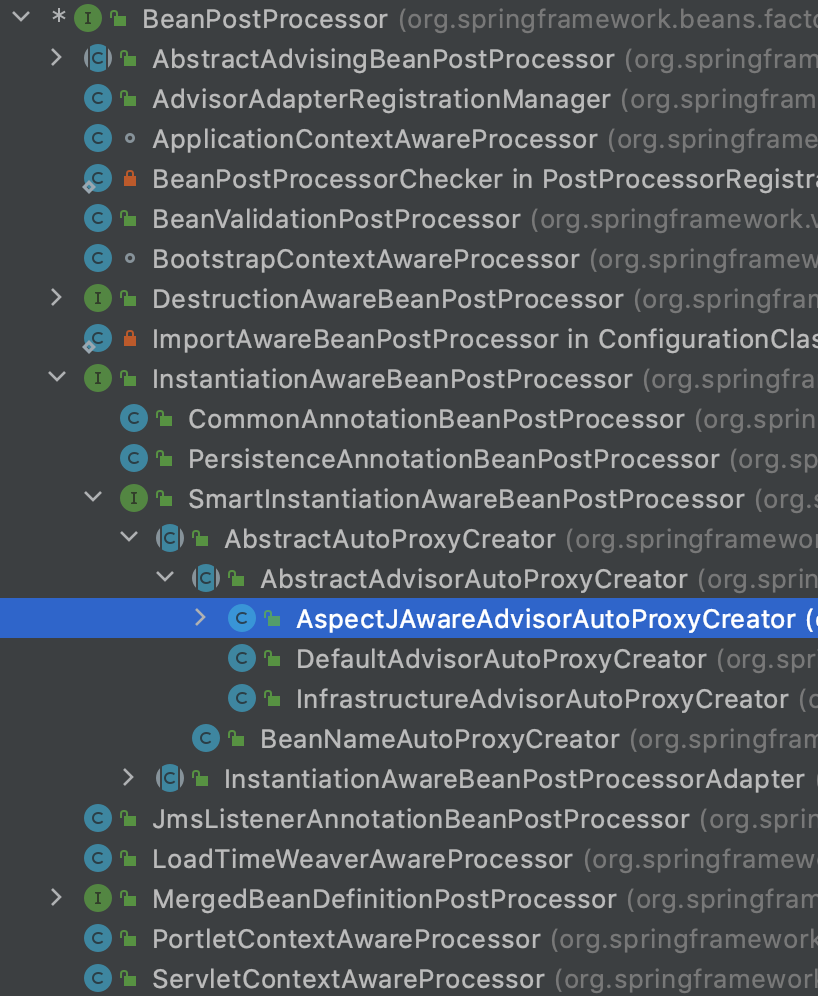Expand MergedBeanDefinitionPostProcessor node
The width and height of the screenshot is (818, 996).
tap(57, 898)
